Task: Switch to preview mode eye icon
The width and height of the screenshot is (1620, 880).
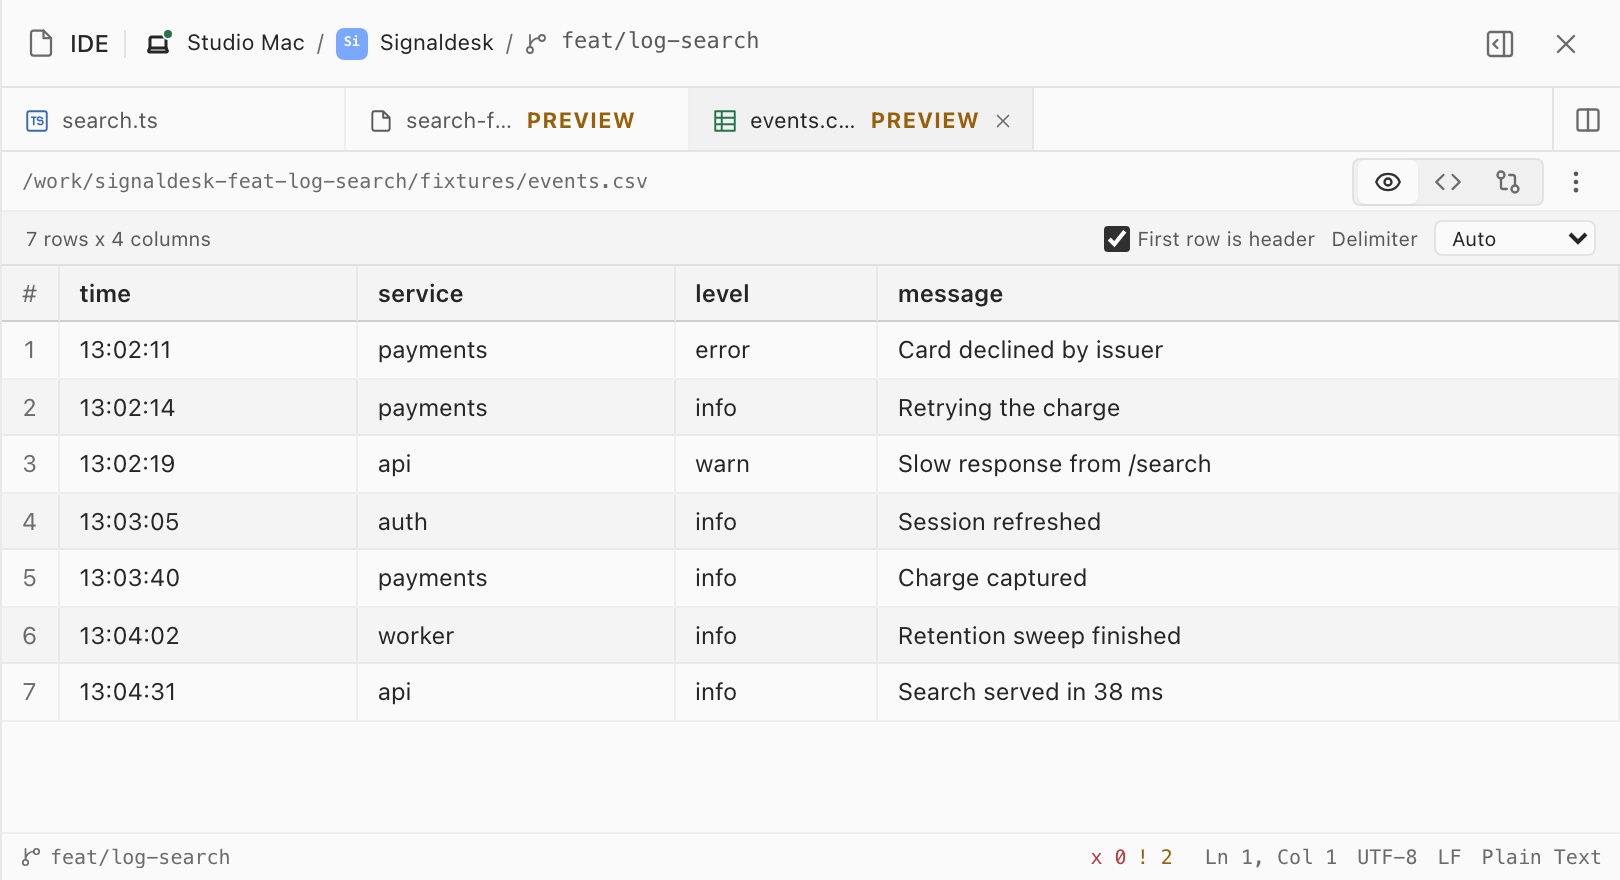Action: point(1388,182)
